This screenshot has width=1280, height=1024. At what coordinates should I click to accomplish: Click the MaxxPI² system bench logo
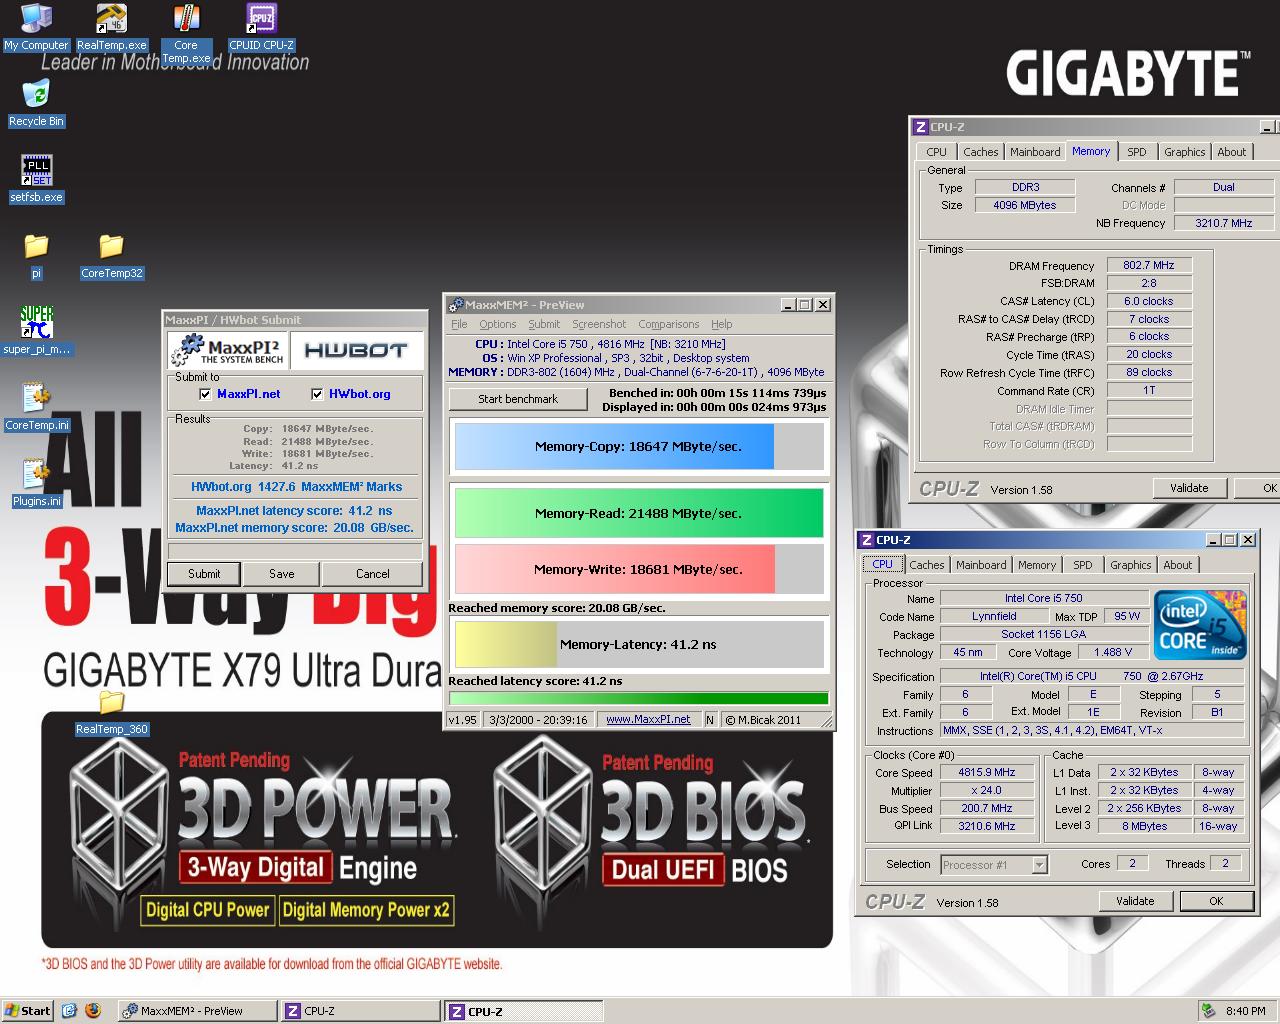click(x=229, y=350)
